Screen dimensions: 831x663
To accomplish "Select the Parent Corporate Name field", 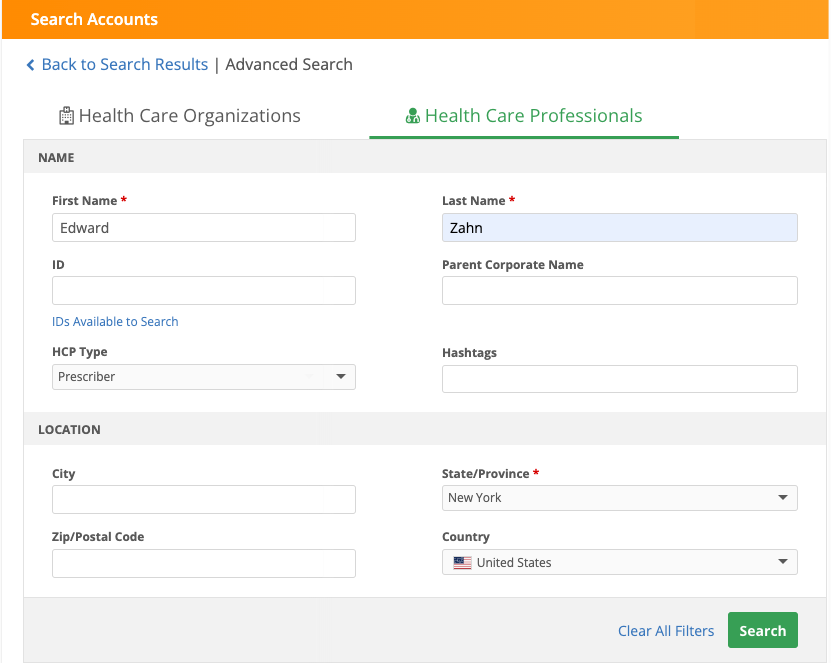I will tap(619, 291).
